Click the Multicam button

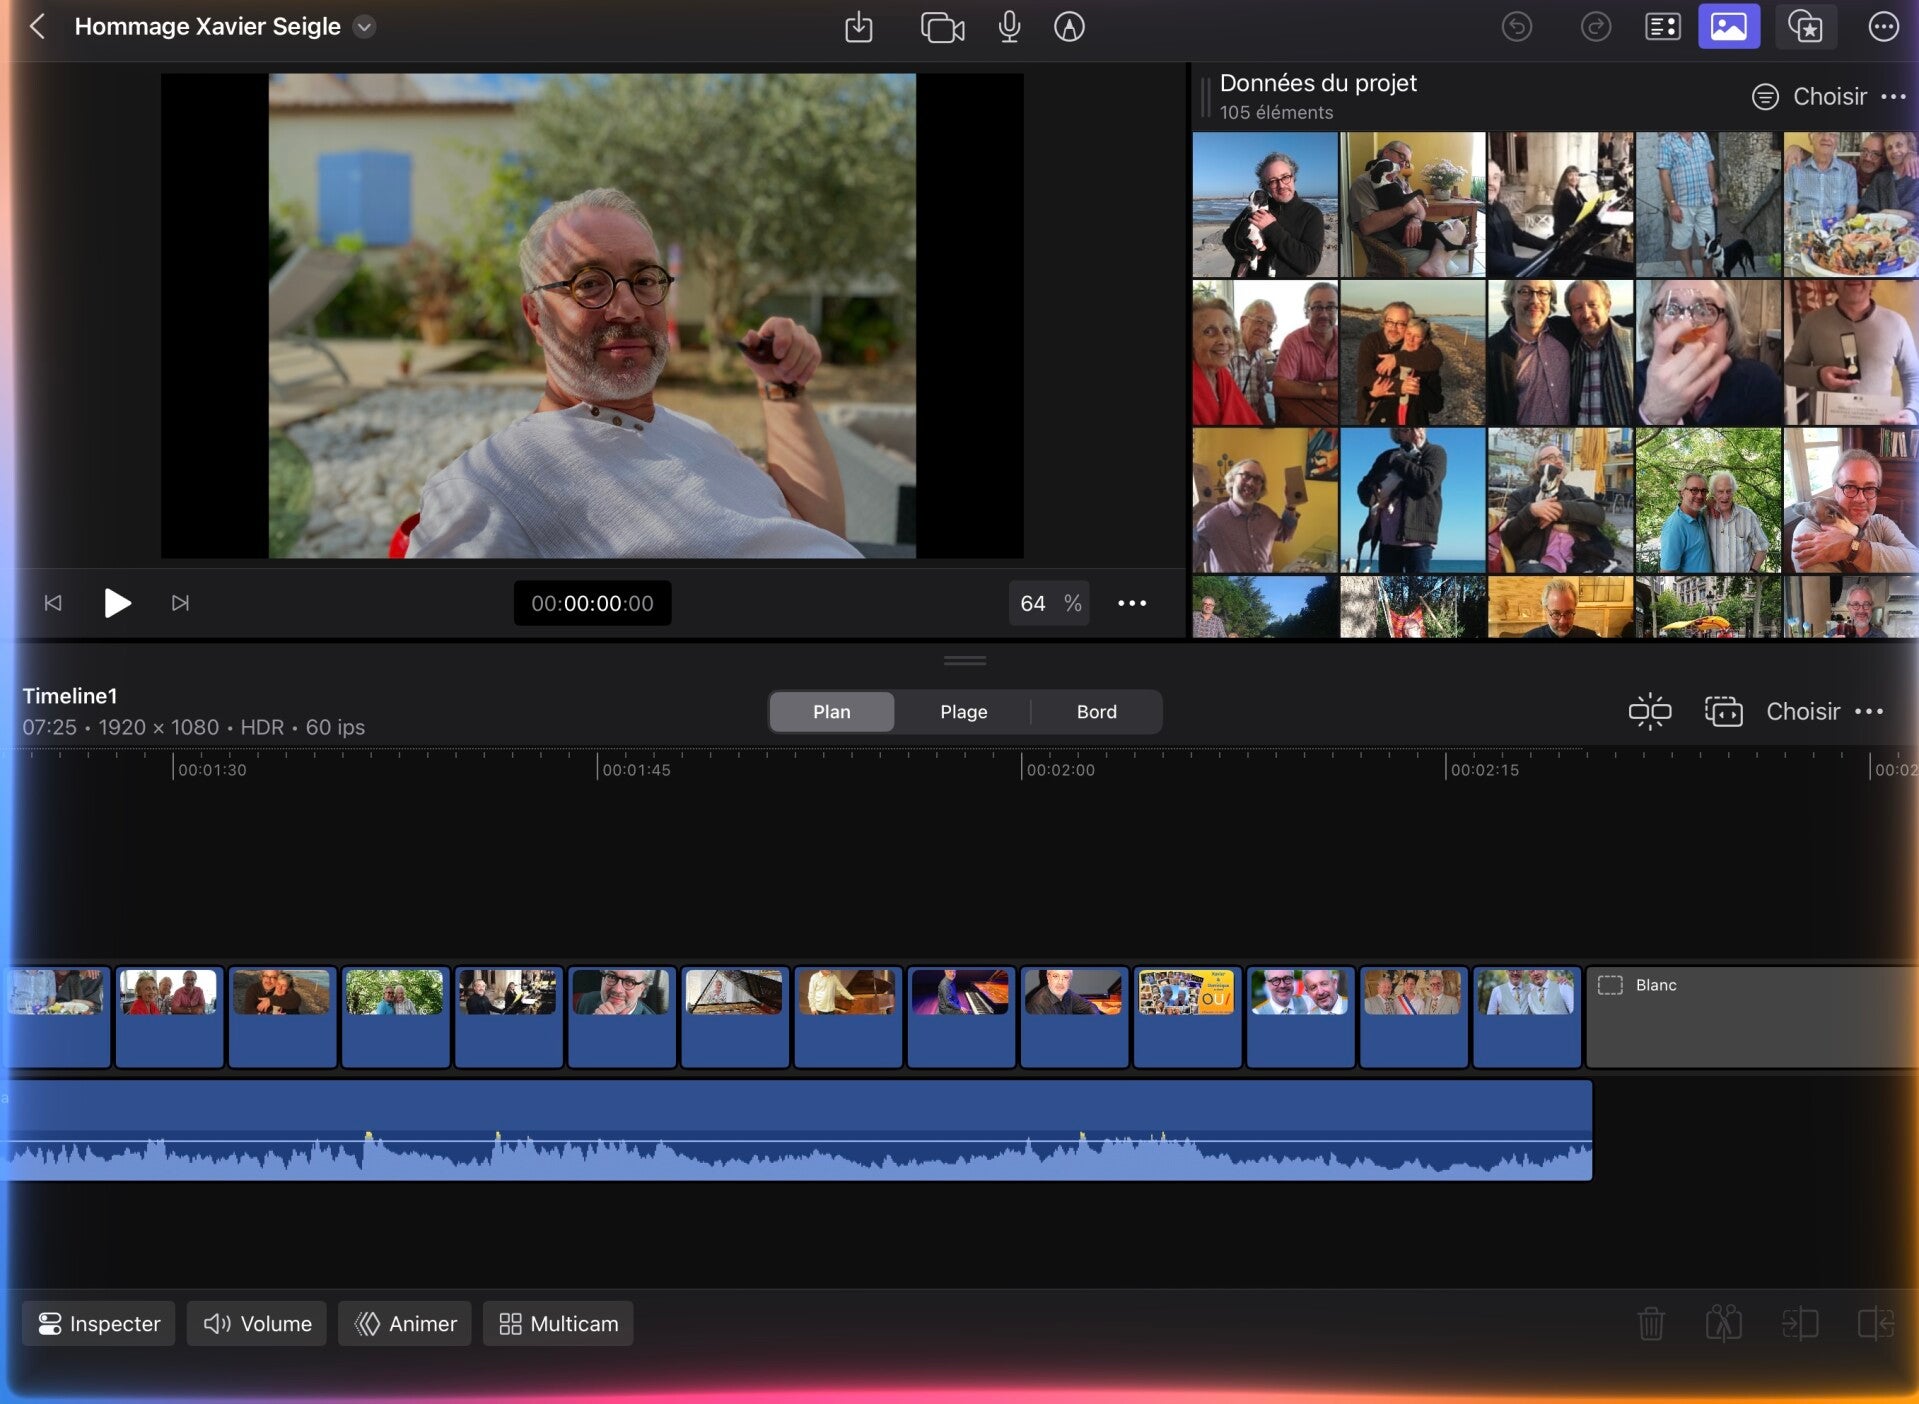click(558, 1323)
